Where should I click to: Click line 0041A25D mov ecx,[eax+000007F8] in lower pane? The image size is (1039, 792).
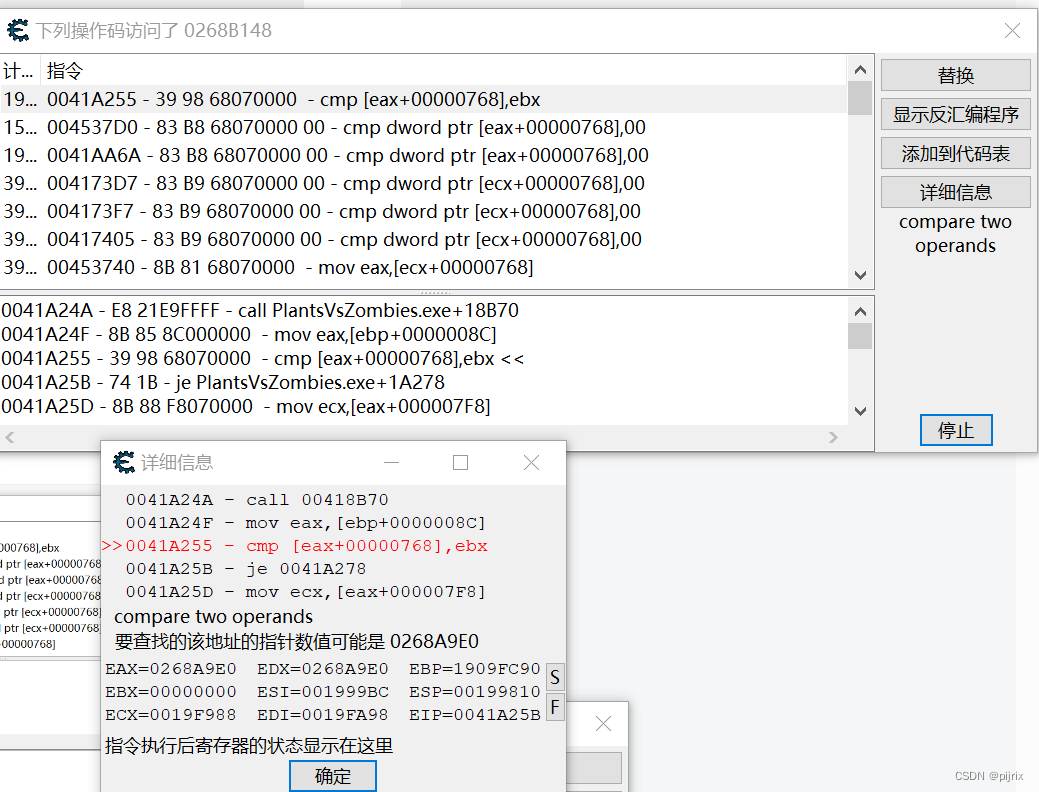click(246, 406)
